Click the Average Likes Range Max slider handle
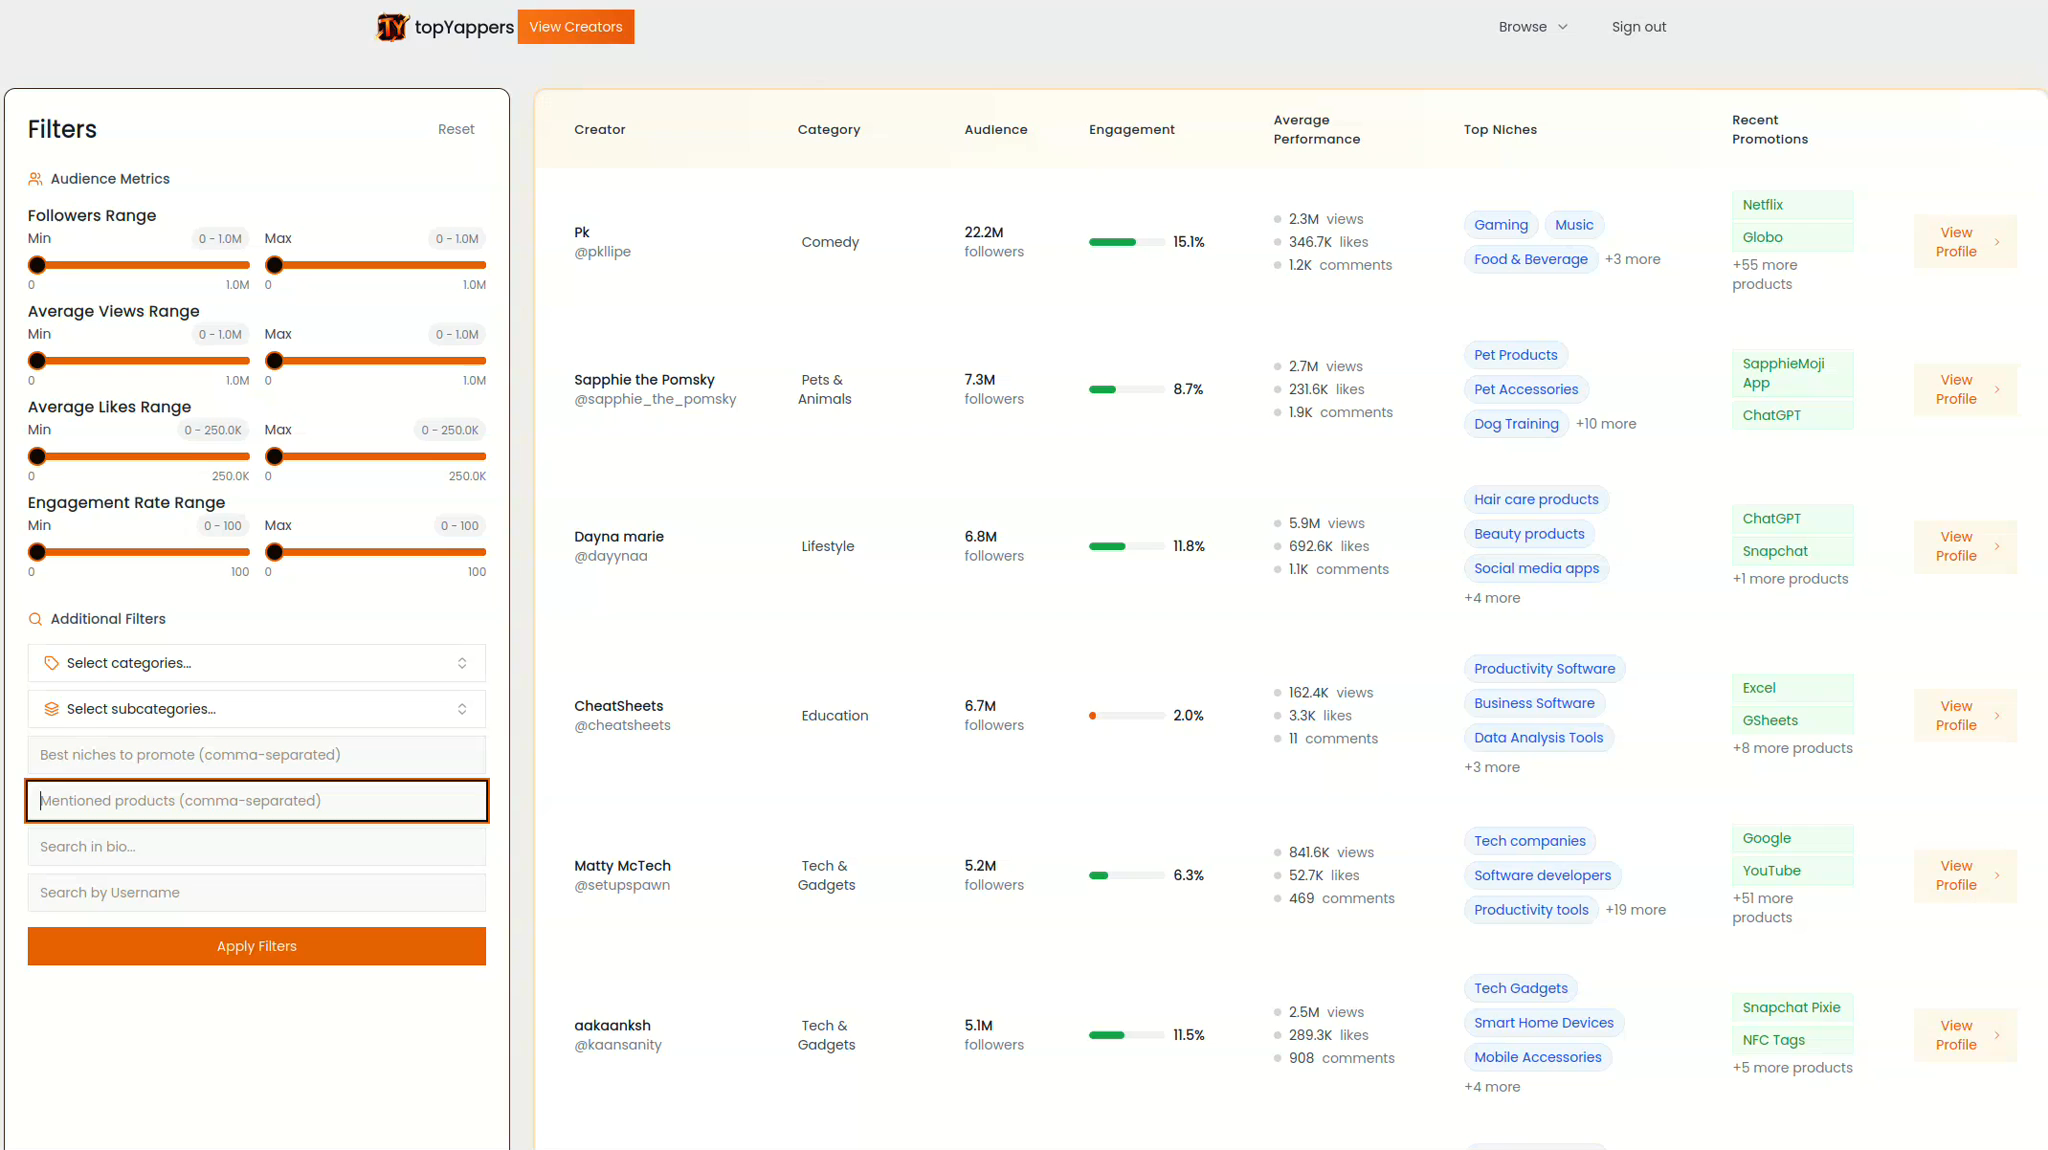Screen dimensions: 2048x1150 (274, 457)
